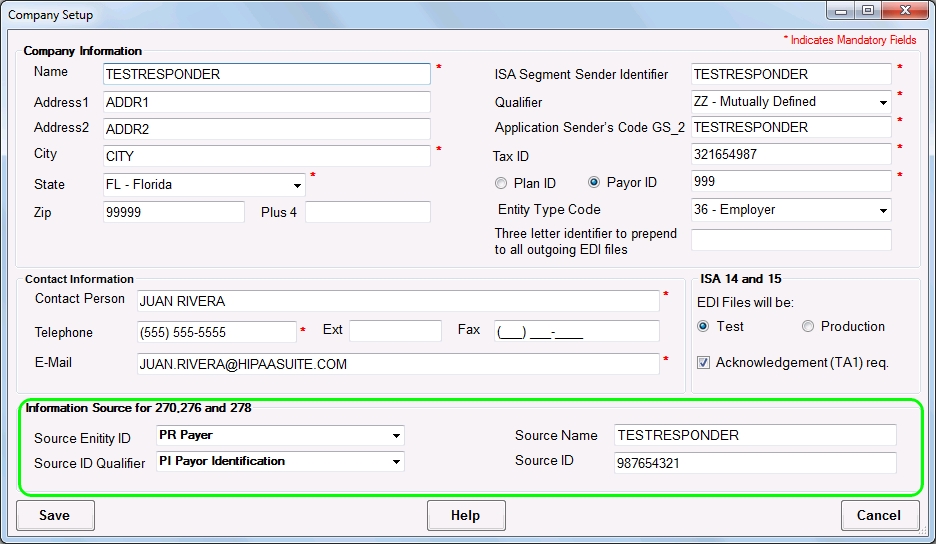
Task: Open the Help dialog button
Action: tap(465, 515)
